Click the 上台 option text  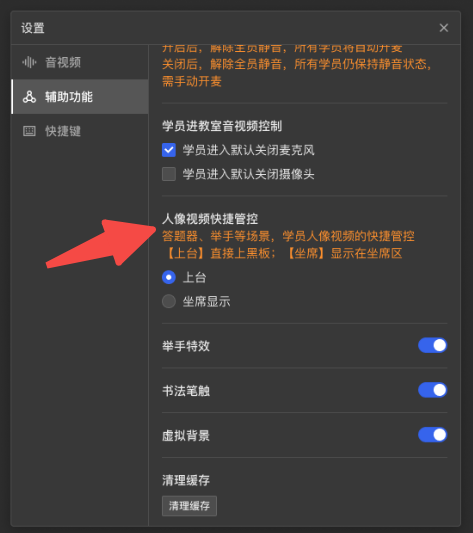pyautogui.click(x=195, y=277)
